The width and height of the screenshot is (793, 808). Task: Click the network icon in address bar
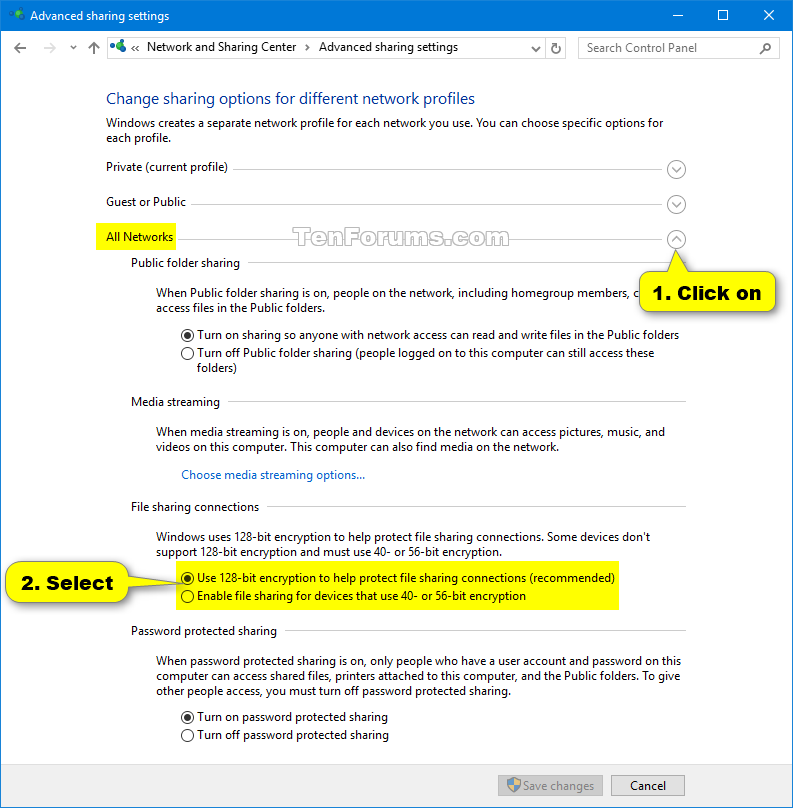tap(118, 46)
